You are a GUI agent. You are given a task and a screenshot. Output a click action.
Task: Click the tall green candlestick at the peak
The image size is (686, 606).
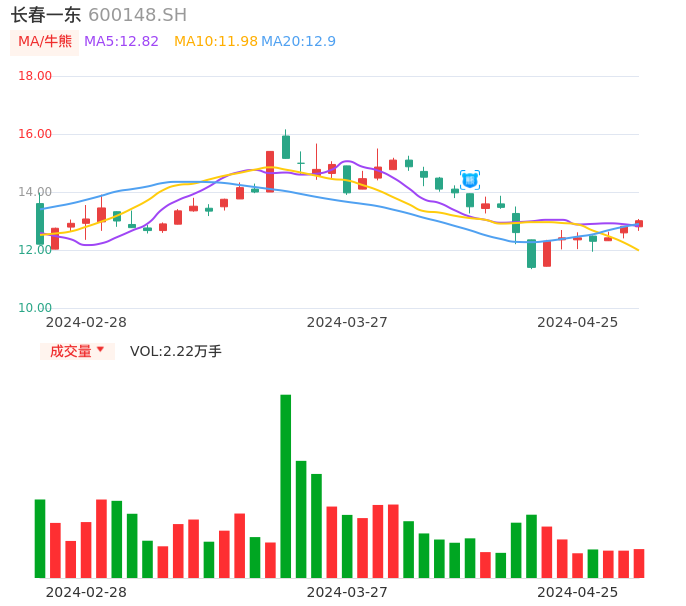tap(286, 147)
